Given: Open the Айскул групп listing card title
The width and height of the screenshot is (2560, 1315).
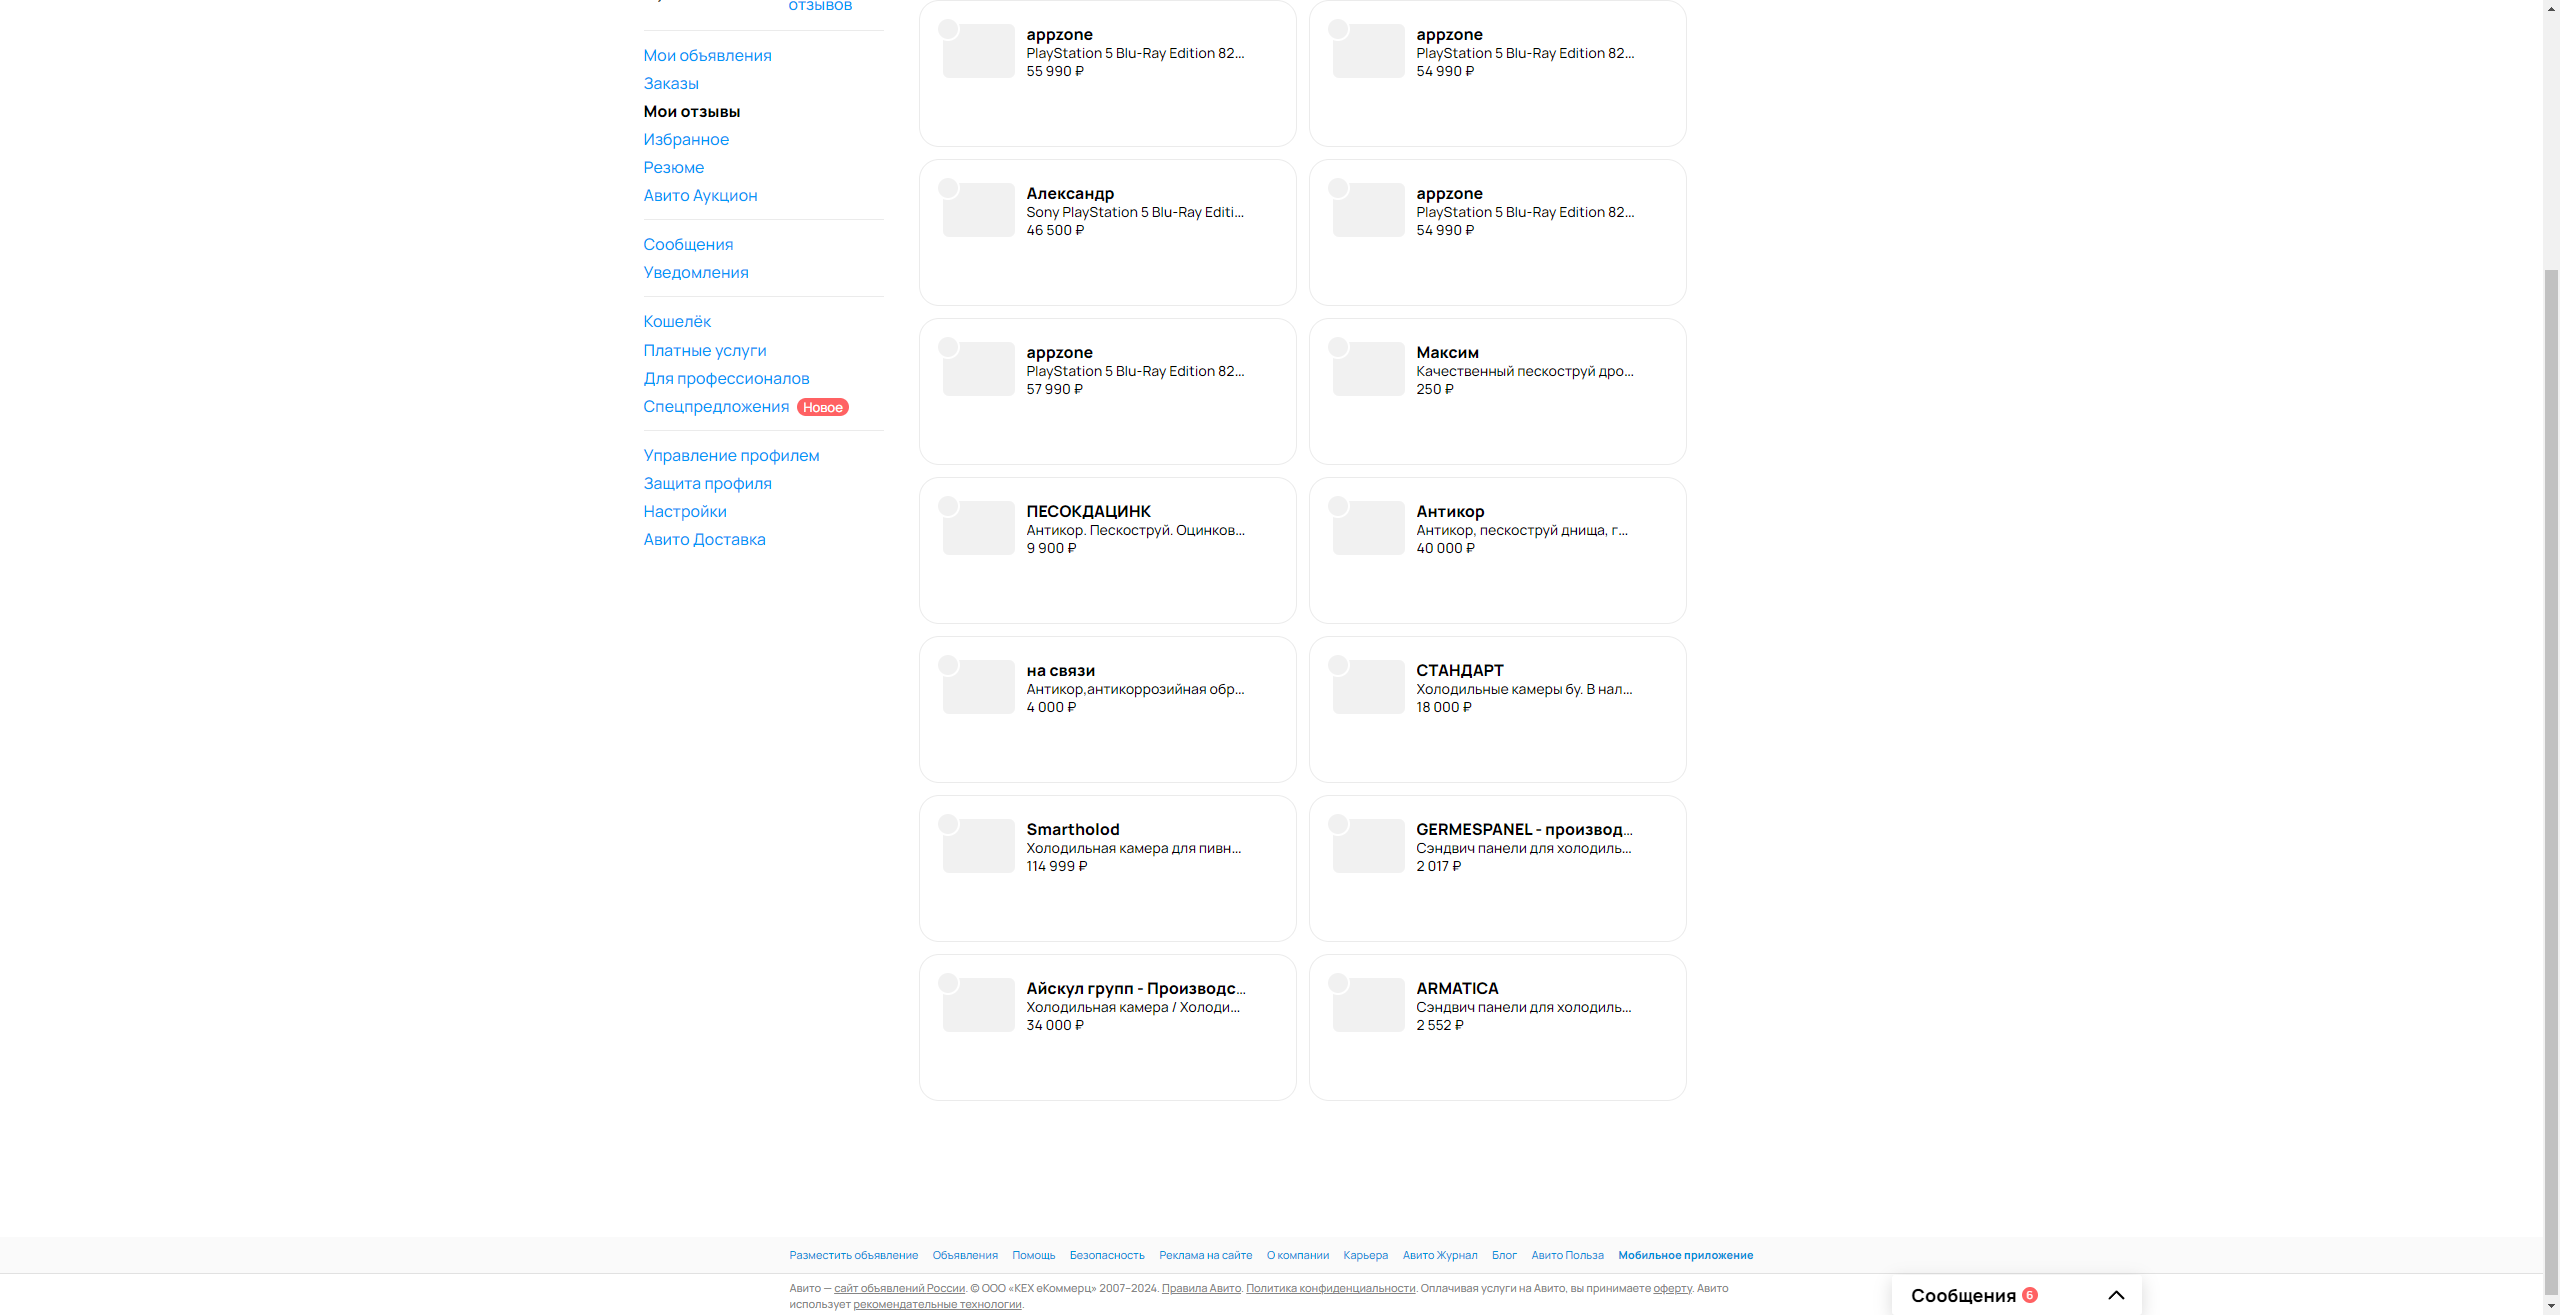Looking at the screenshot, I should (x=1135, y=988).
